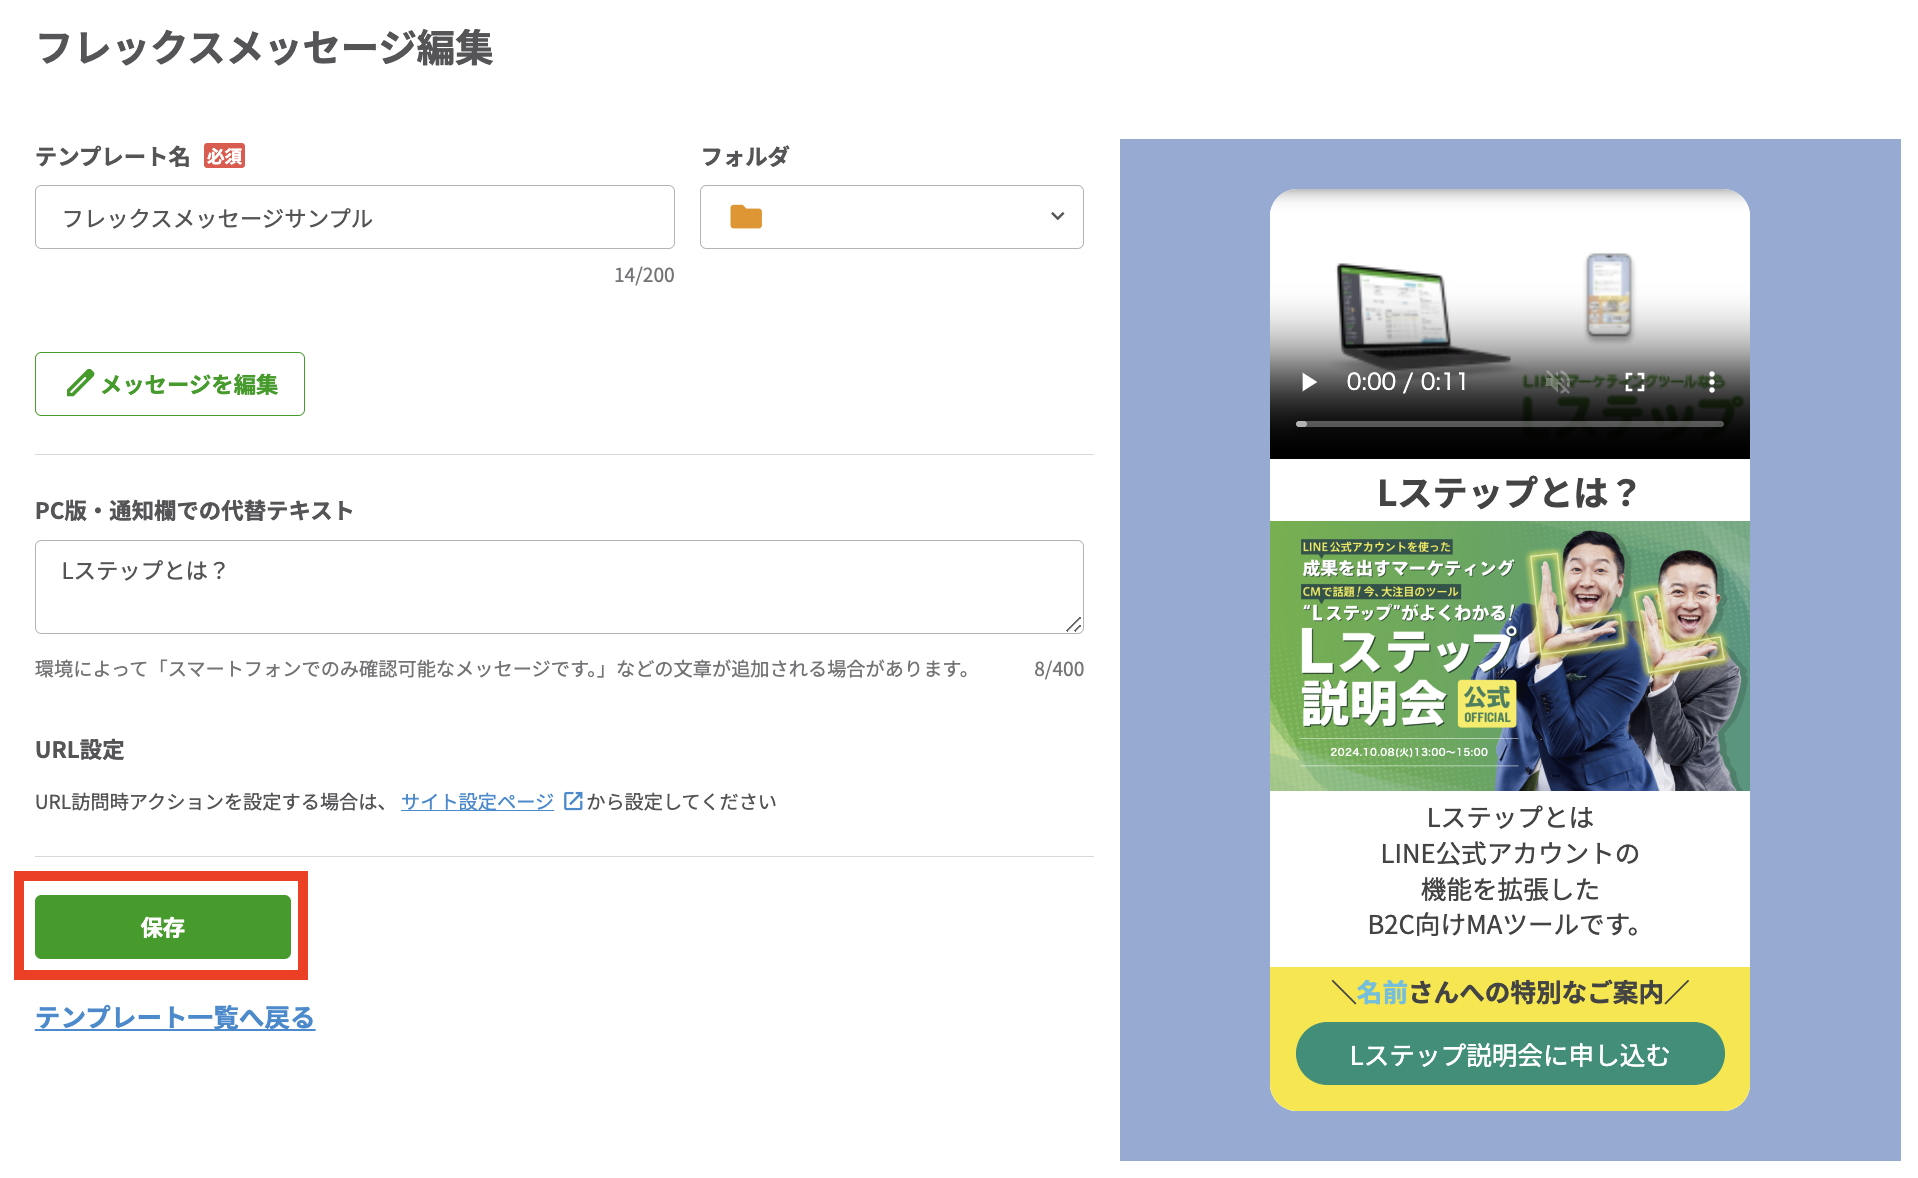
Task: Click the red 必須 badge
Action: (x=224, y=156)
